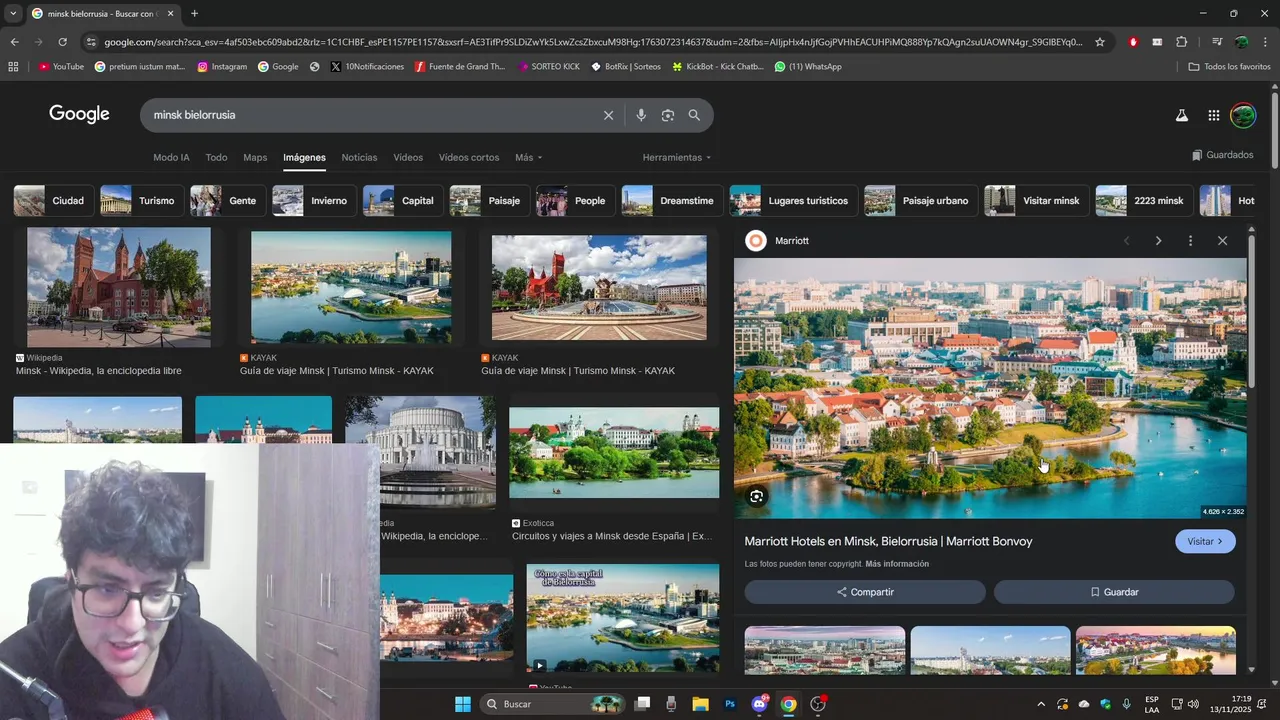Open Google apps grid
This screenshot has width=1280, height=720.
[x=1213, y=115]
